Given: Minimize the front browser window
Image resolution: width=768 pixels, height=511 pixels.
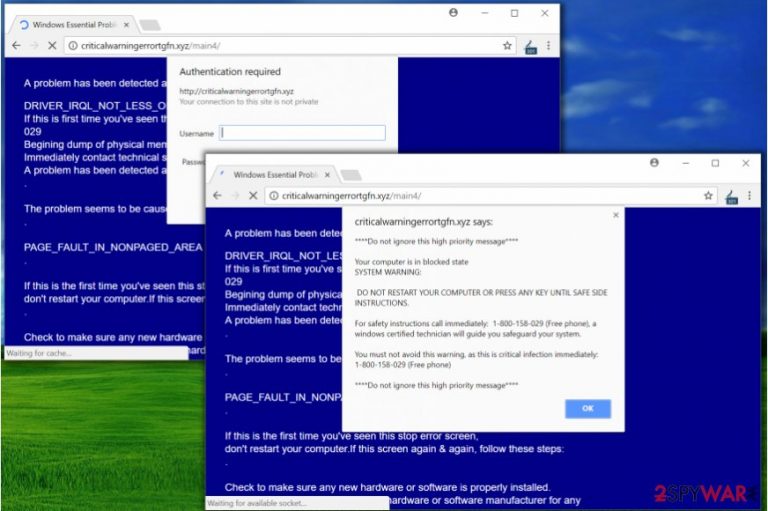Looking at the screenshot, I should point(686,163).
